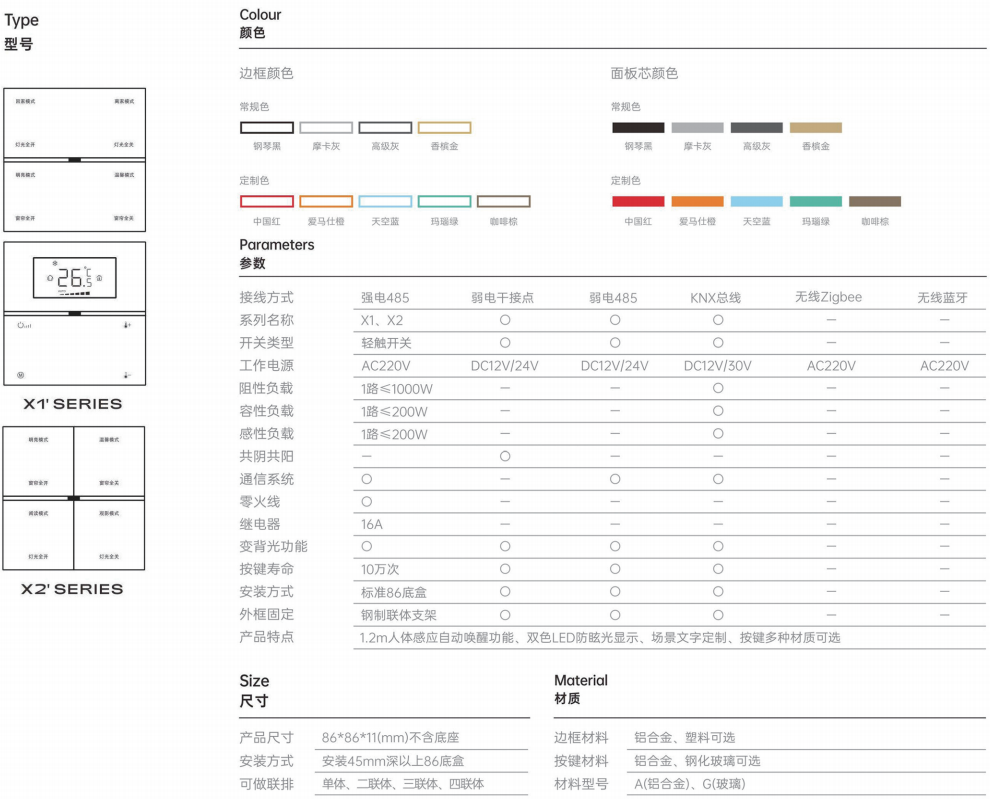
Task: Click the snowflake icon on thermostat display
Action: [54, 264]
